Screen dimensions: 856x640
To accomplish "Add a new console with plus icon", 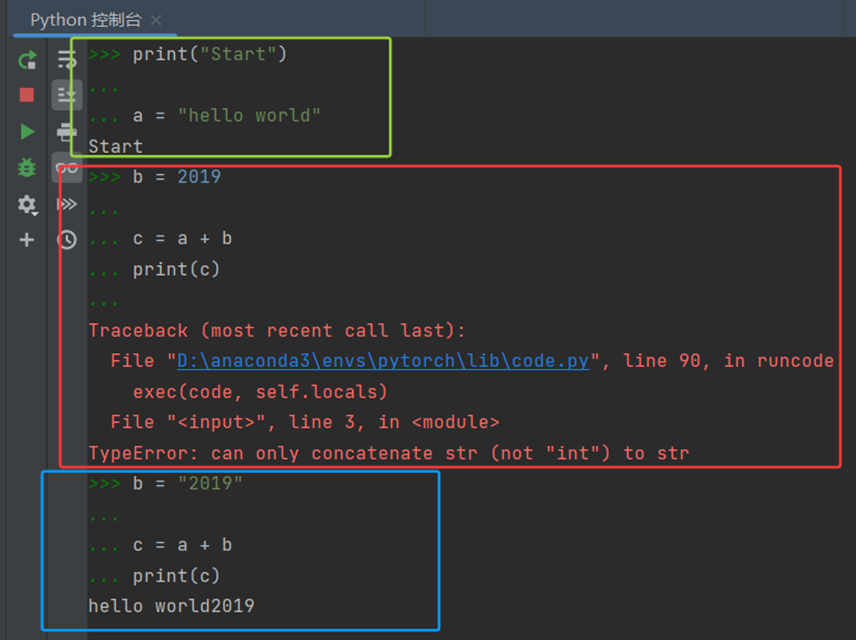I will (x=27, y=240).
